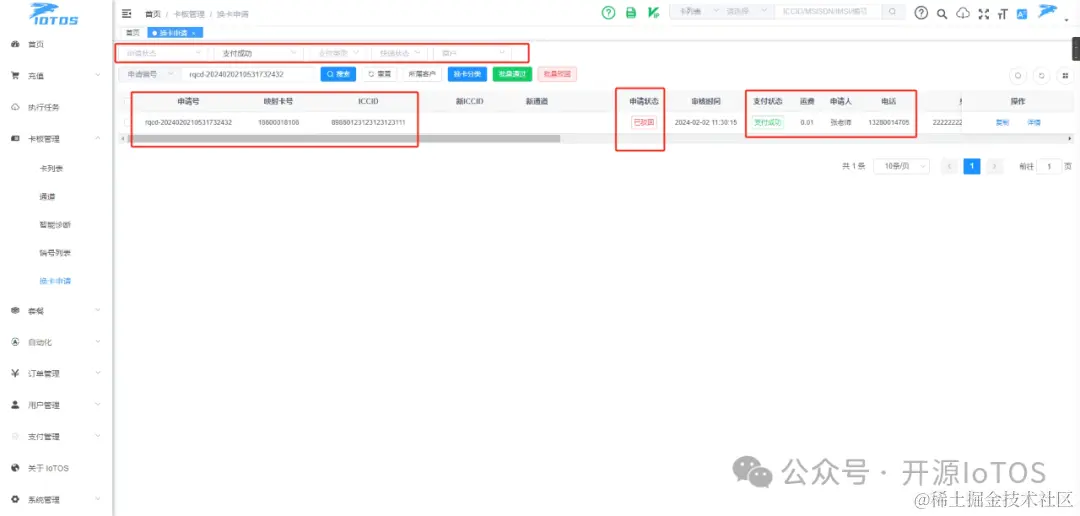This screenshot has height=516, width=1080.
Task: Click the 详情 link in table row
Action: point(1034,122)
